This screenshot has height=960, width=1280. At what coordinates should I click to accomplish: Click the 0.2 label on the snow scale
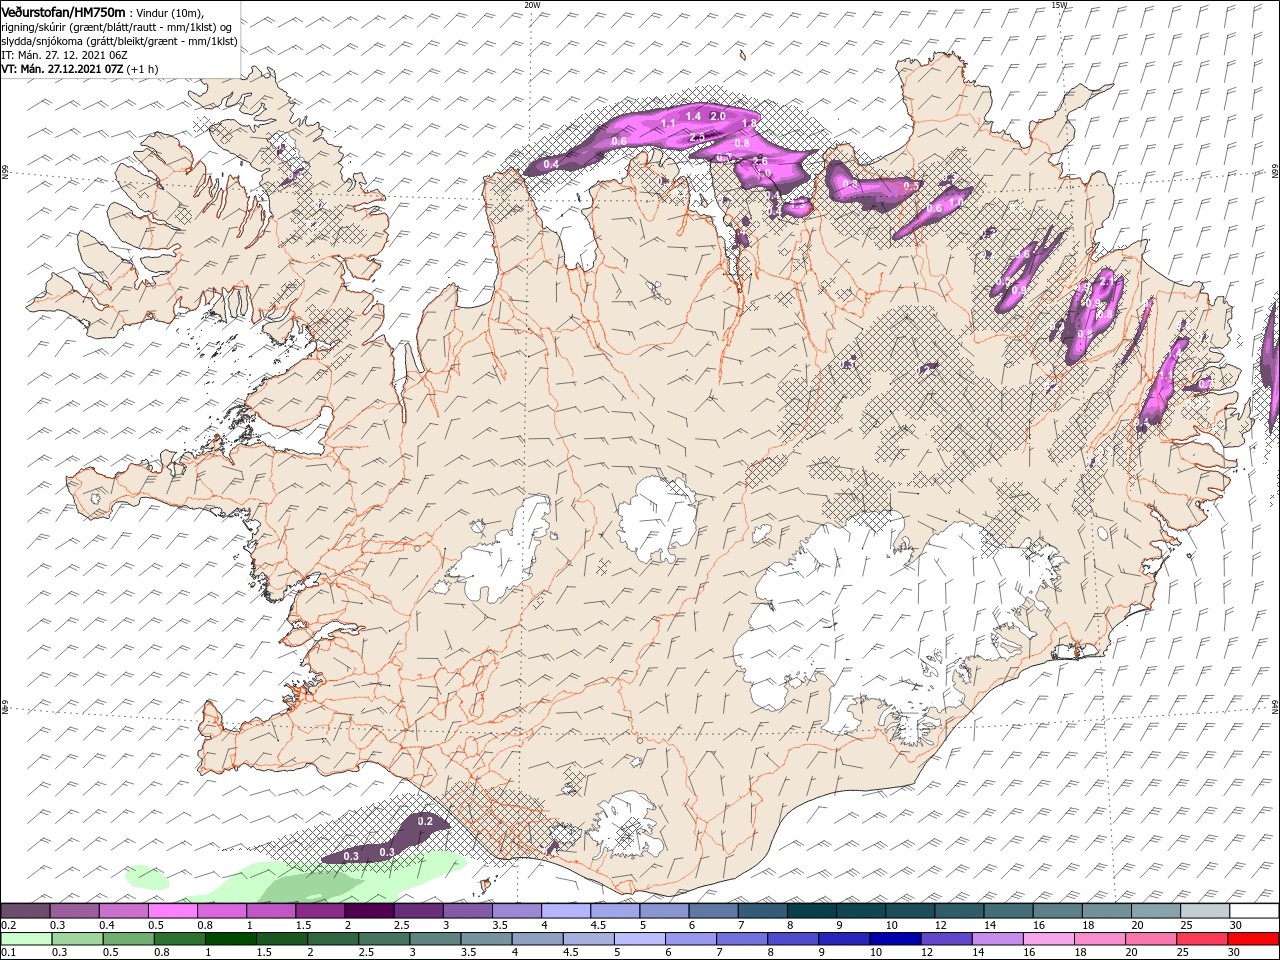[9, 925]
